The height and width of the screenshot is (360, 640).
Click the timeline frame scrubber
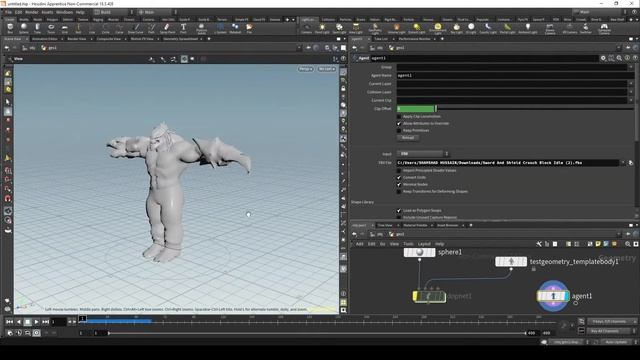[82, 319]
